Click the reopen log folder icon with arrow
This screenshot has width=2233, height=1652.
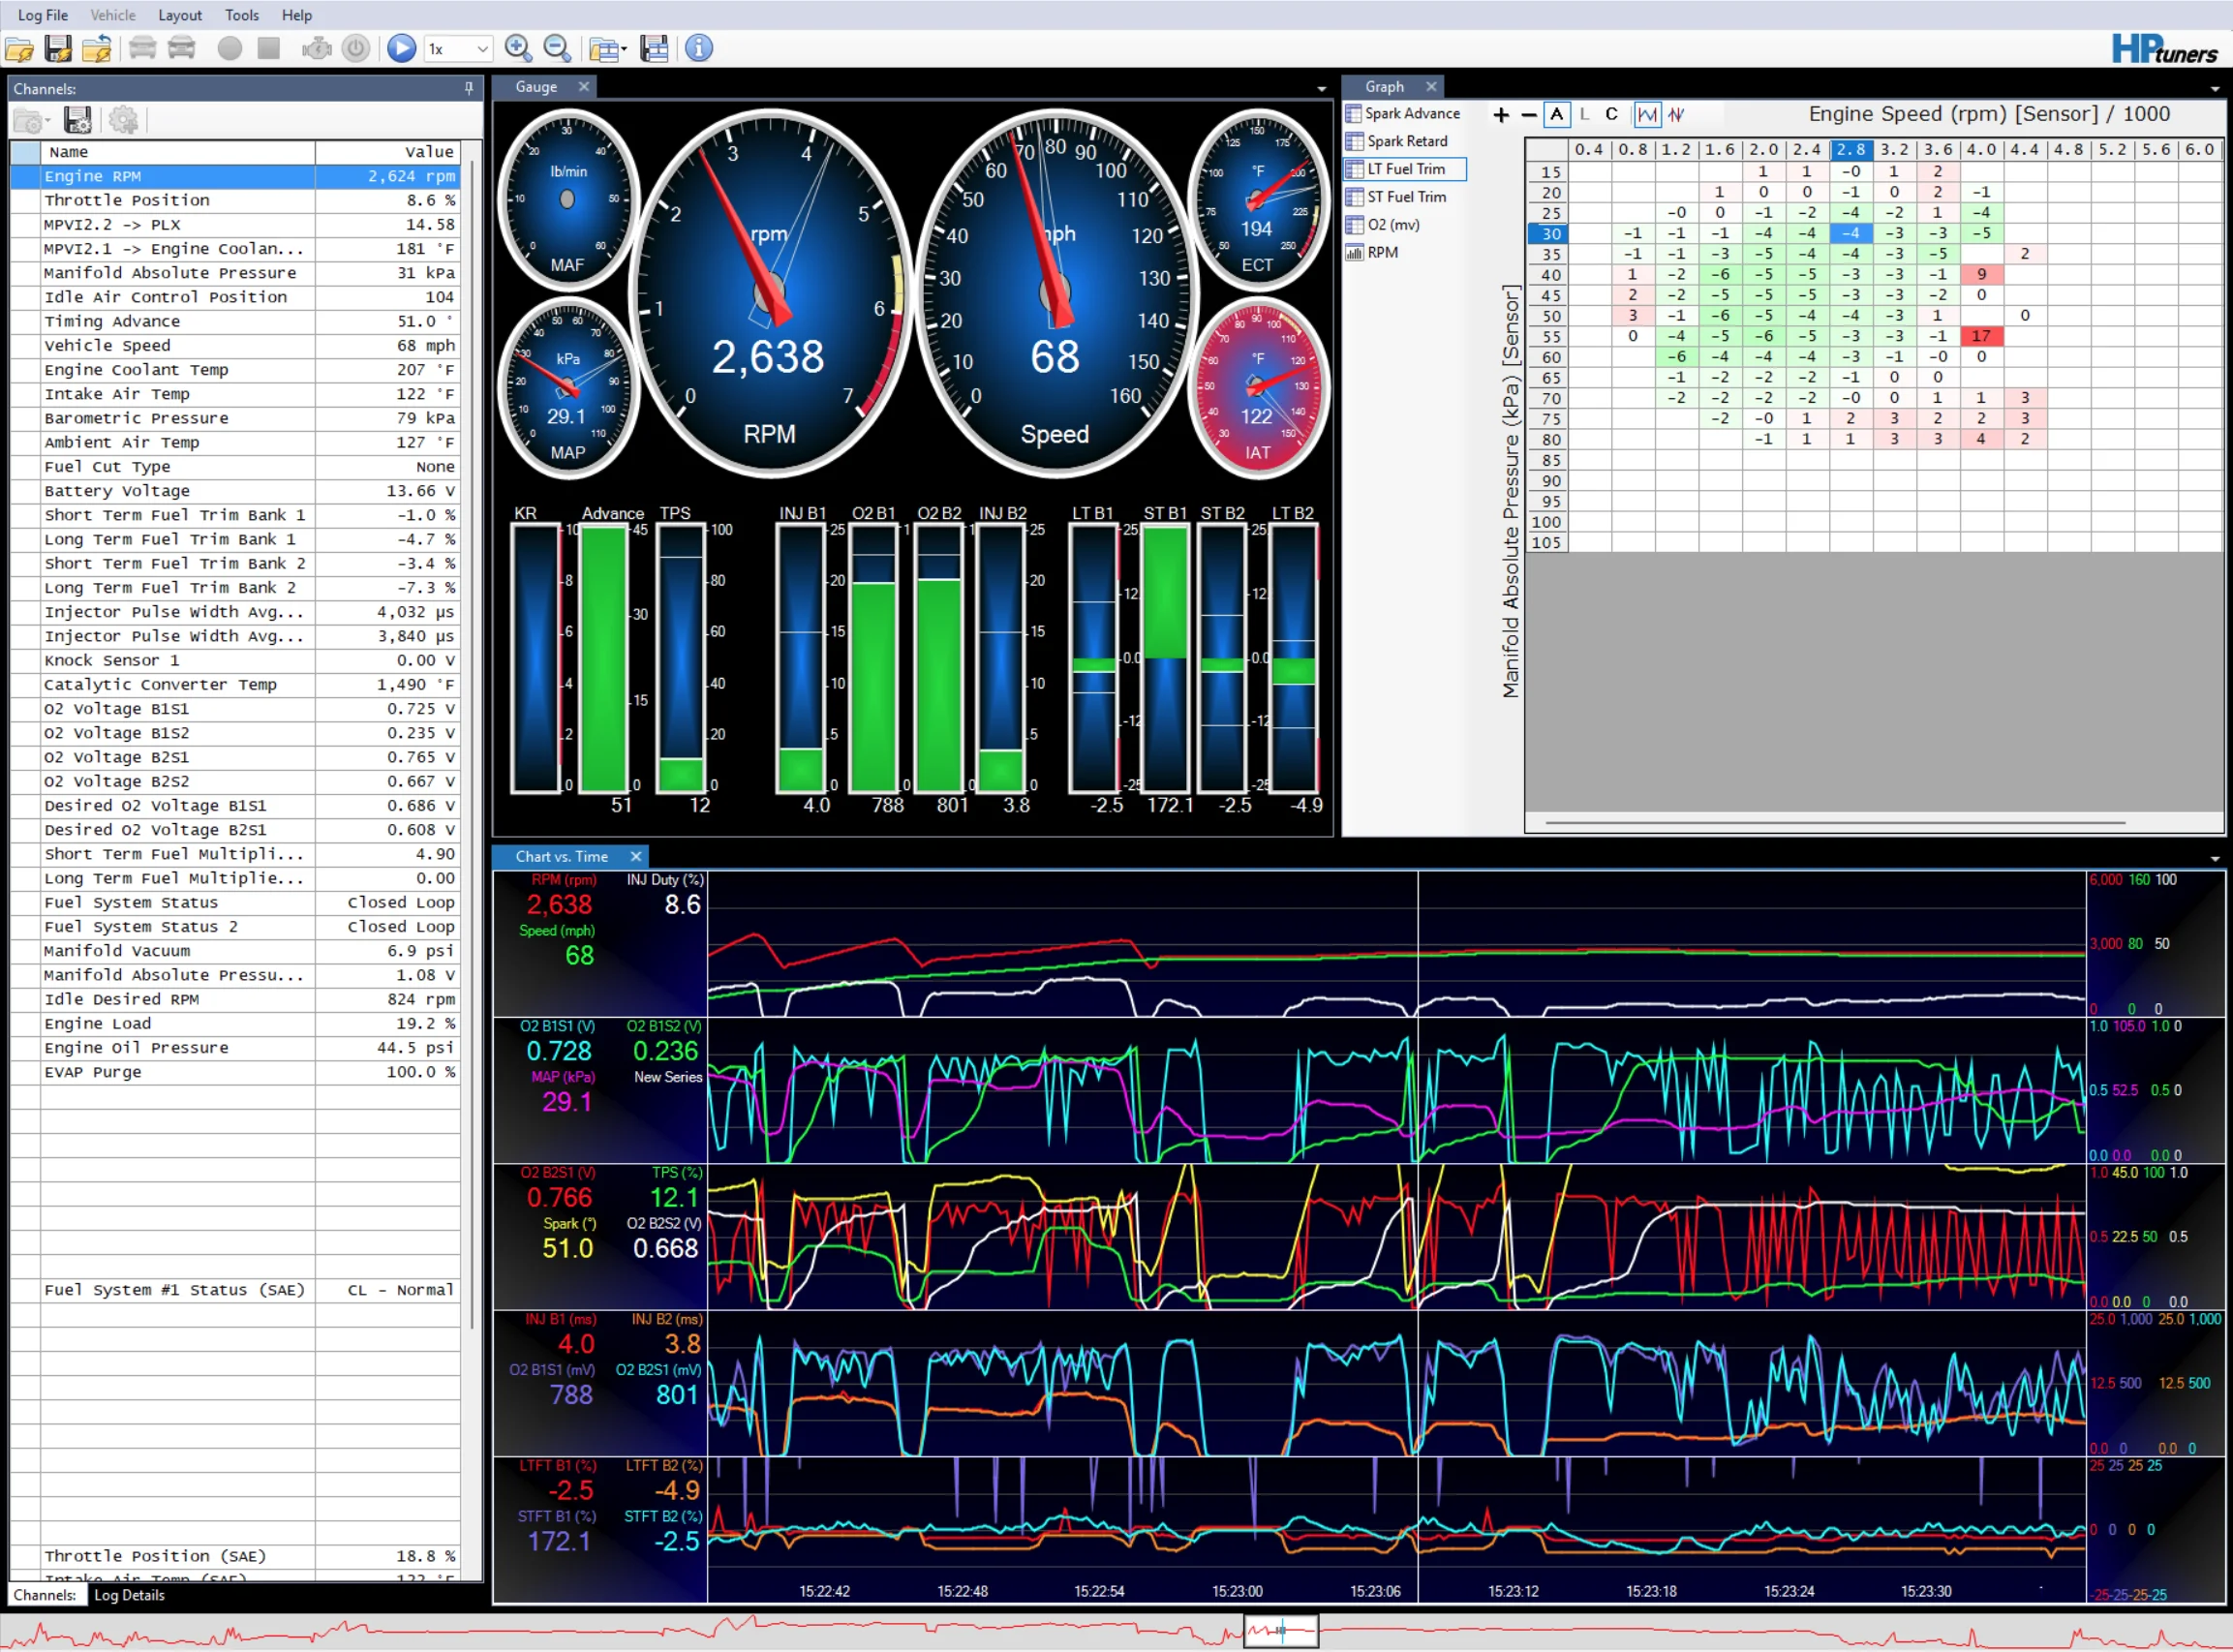click(97, 48)
